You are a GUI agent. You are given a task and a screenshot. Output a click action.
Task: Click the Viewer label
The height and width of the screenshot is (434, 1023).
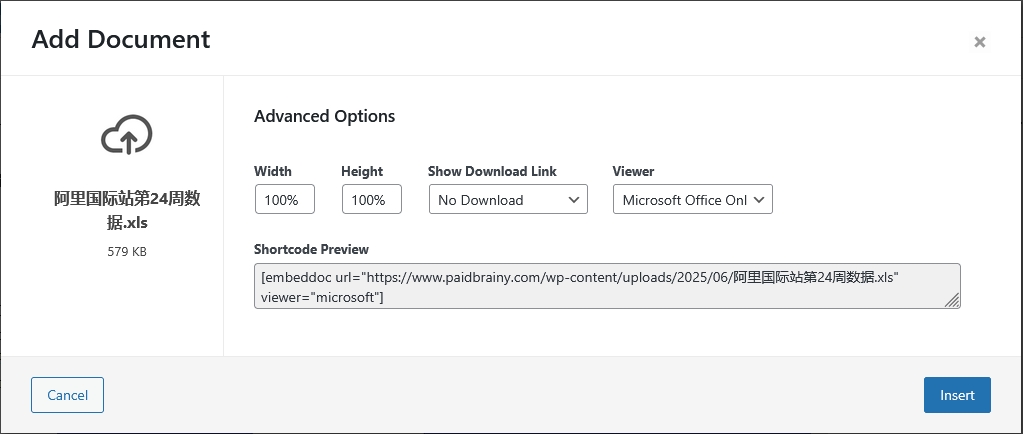tap(633, 171)
